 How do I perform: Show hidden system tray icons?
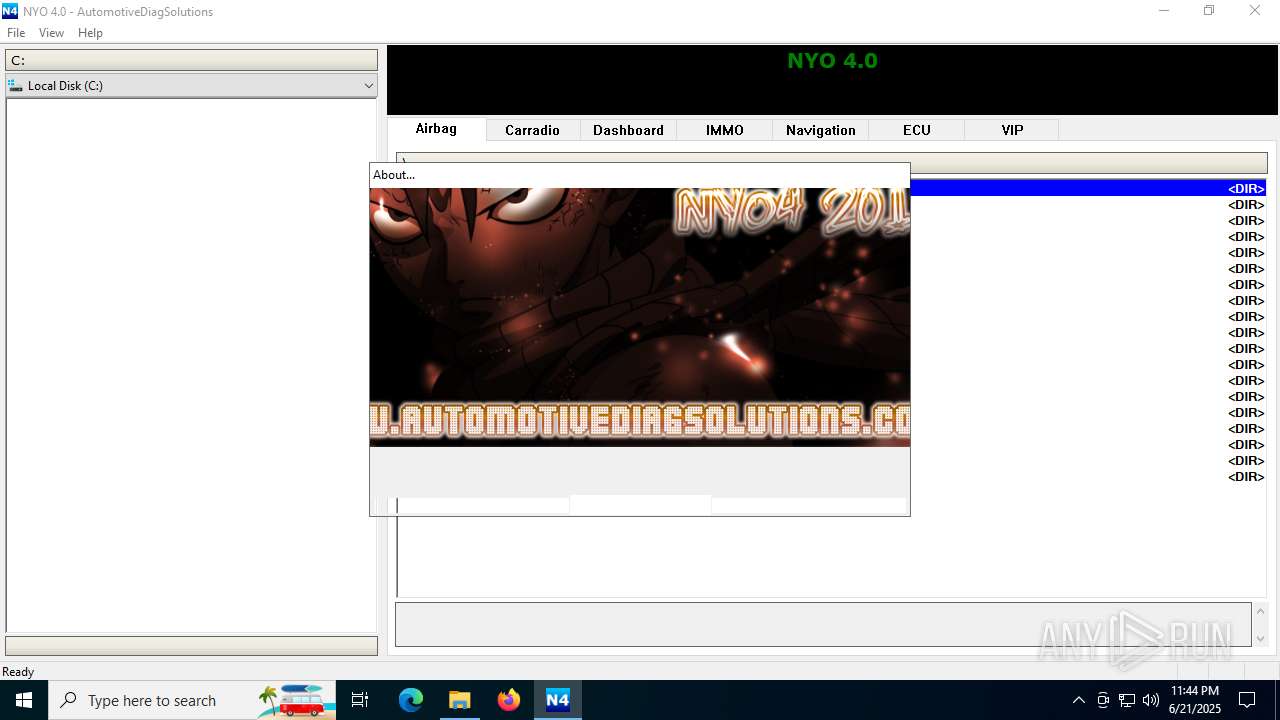(1078, 700)
